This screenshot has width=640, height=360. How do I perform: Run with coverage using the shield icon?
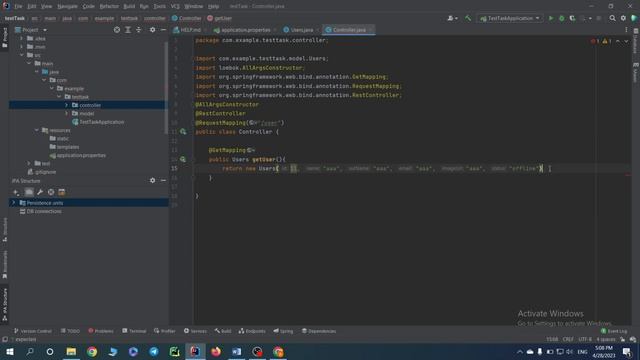pyautogui.click(x=572, y=18)
